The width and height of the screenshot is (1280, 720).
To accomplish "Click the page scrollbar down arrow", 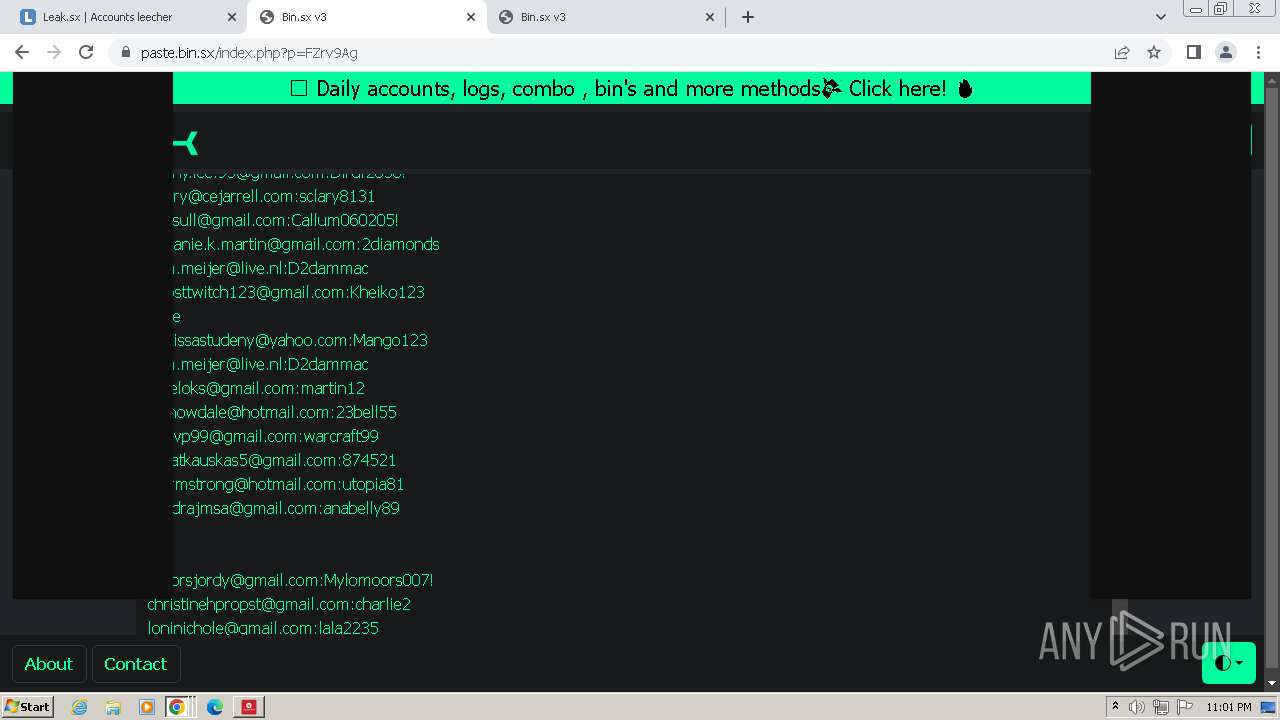I will point(1272,683).
